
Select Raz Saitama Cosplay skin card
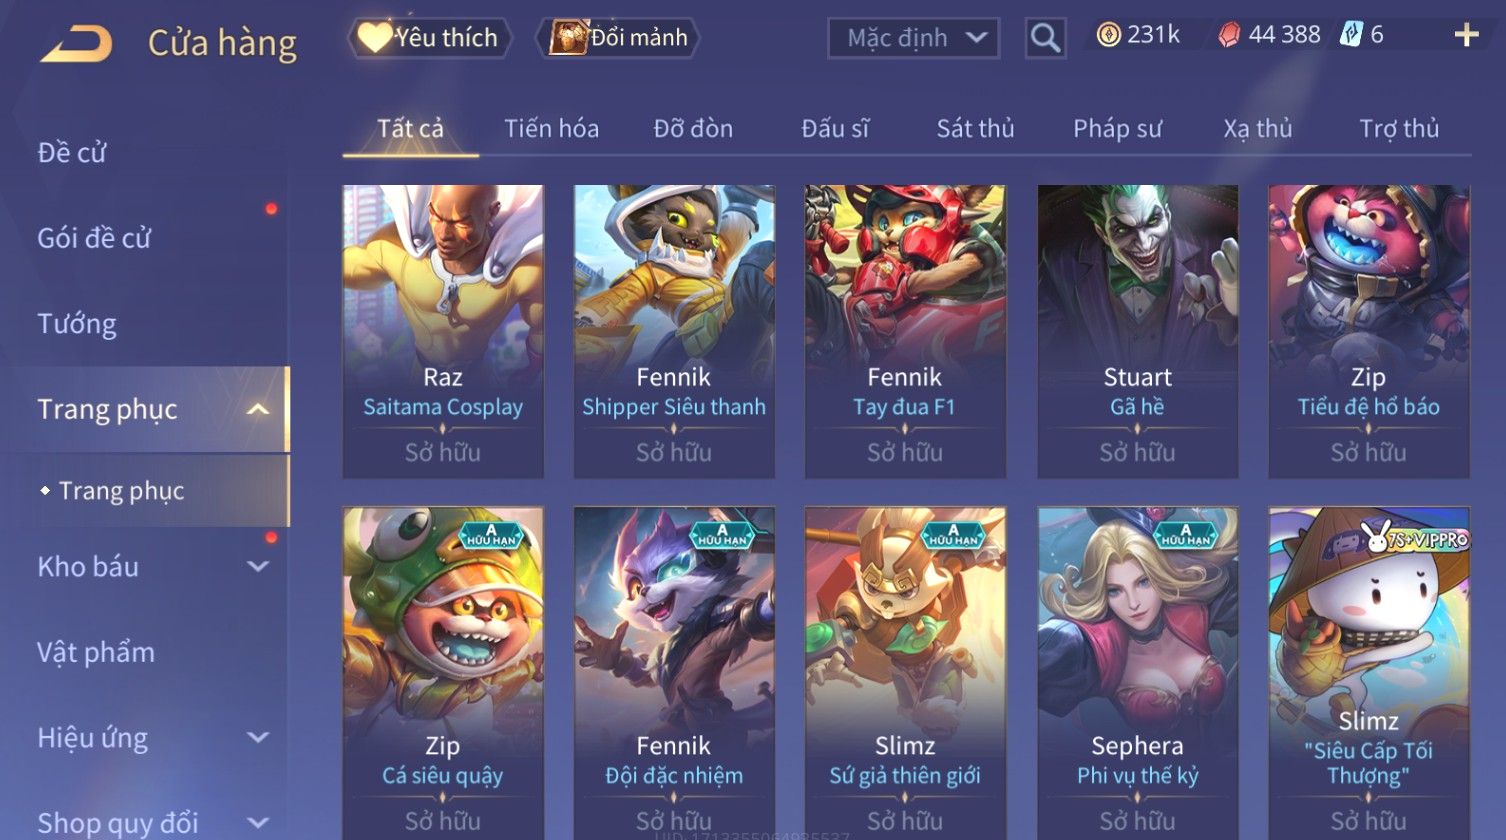443,331
